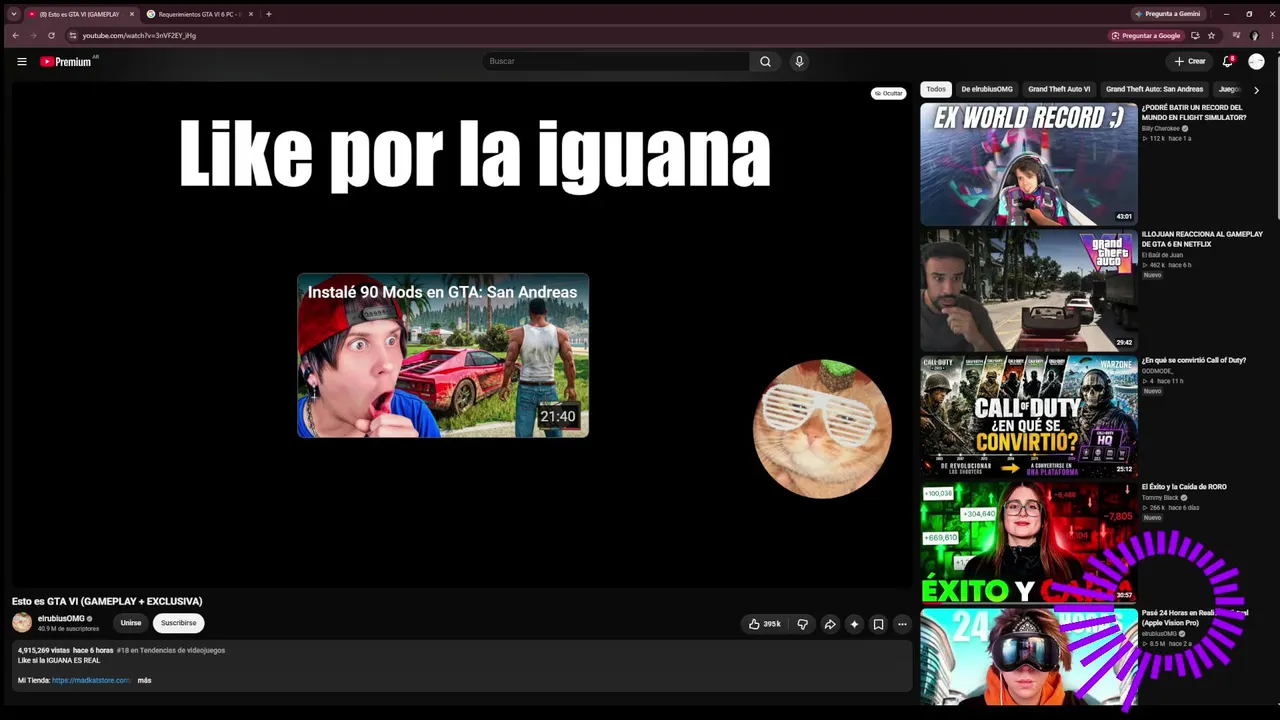Start voice search with the microphone
The image size is (1280, 720).
(x=799, y=61)
